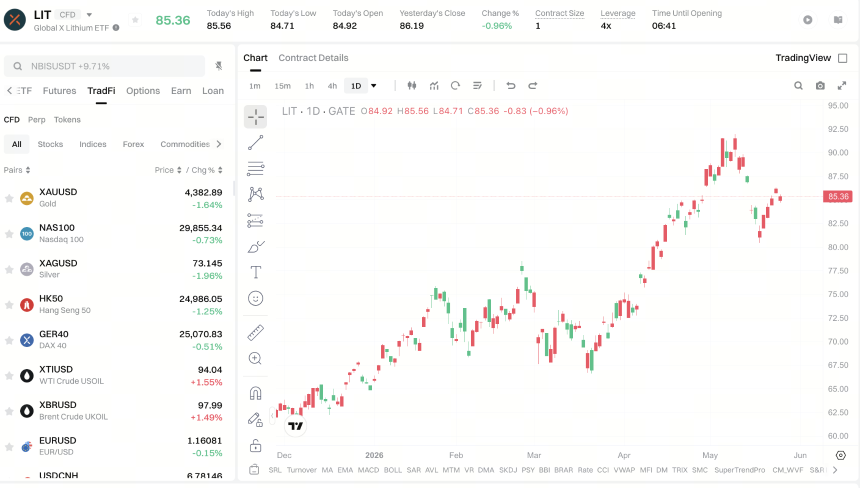860x488 pixels.
Task: Sort list by Pairs column
Action: (17, 170)
